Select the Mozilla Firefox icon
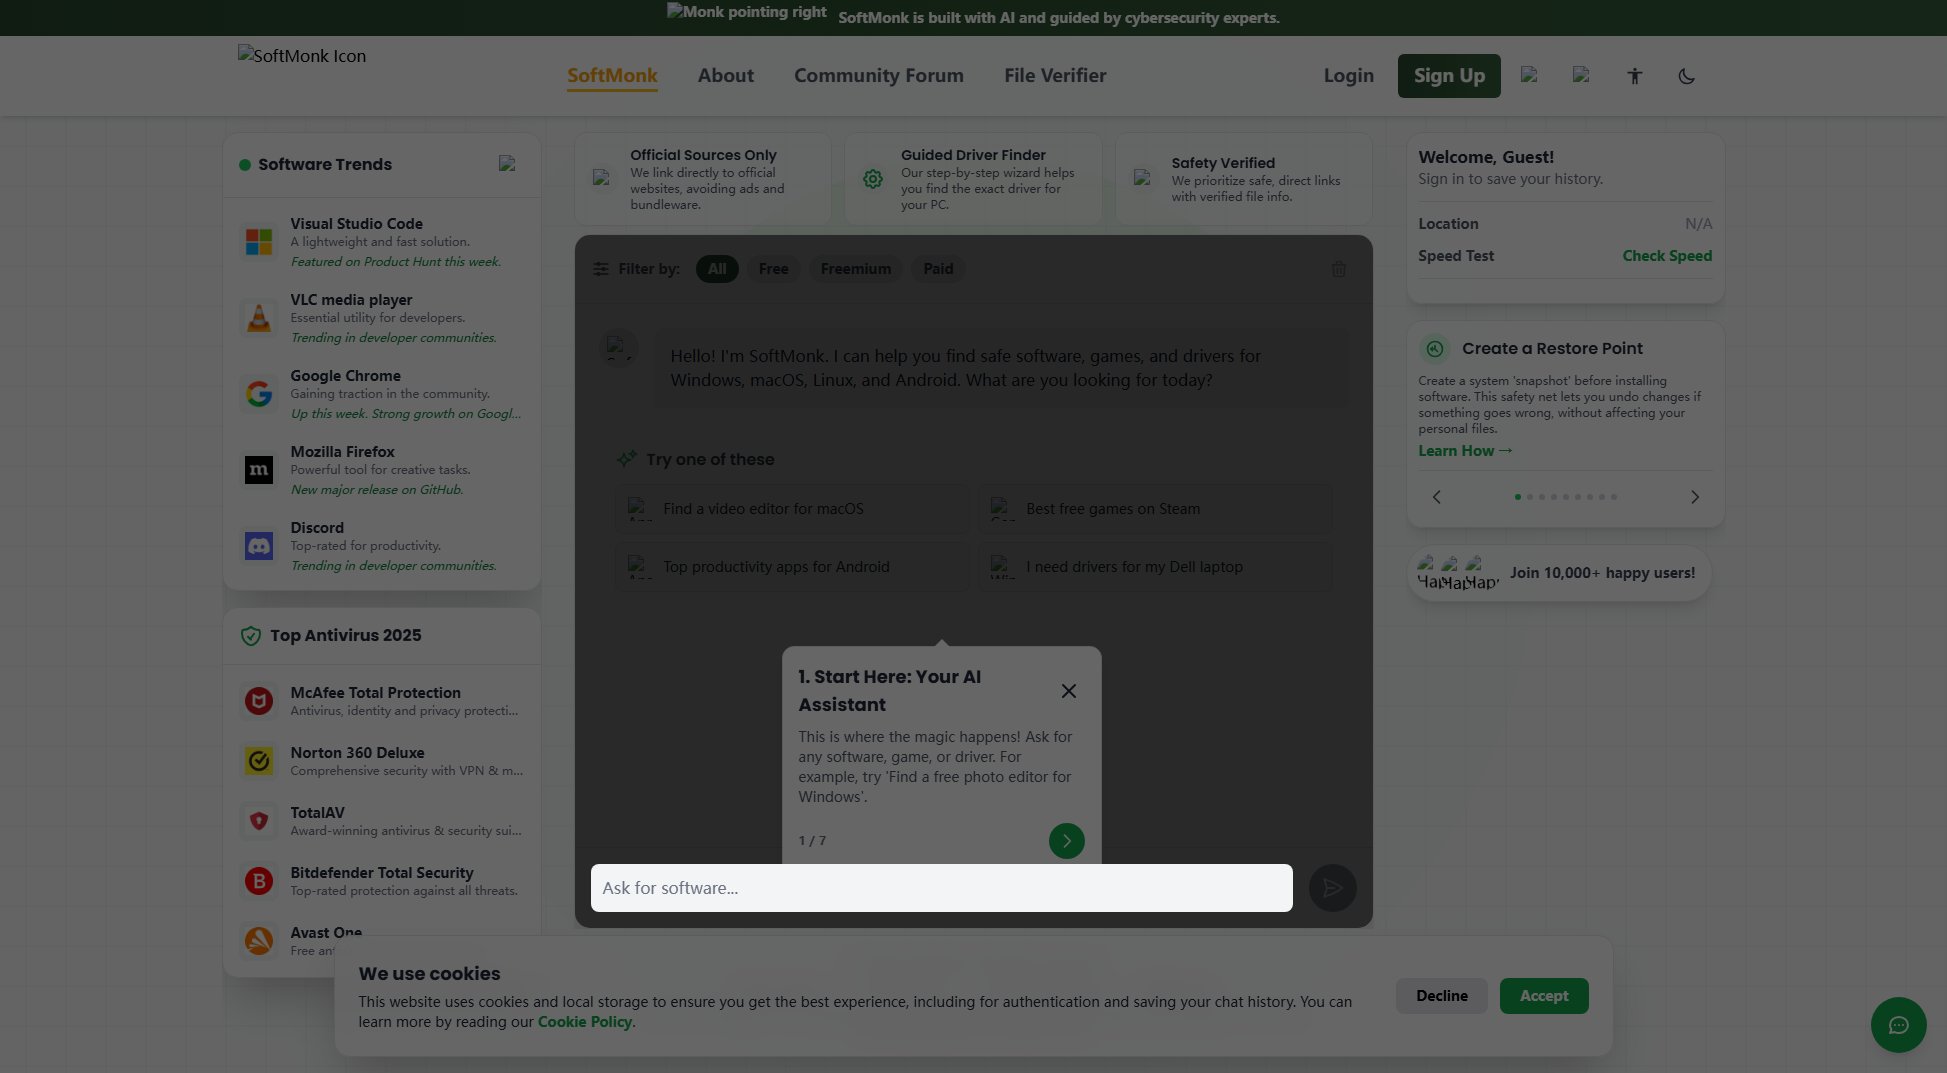The width and height of the screenshot is (1947, 1073). (x=259, y=470)
